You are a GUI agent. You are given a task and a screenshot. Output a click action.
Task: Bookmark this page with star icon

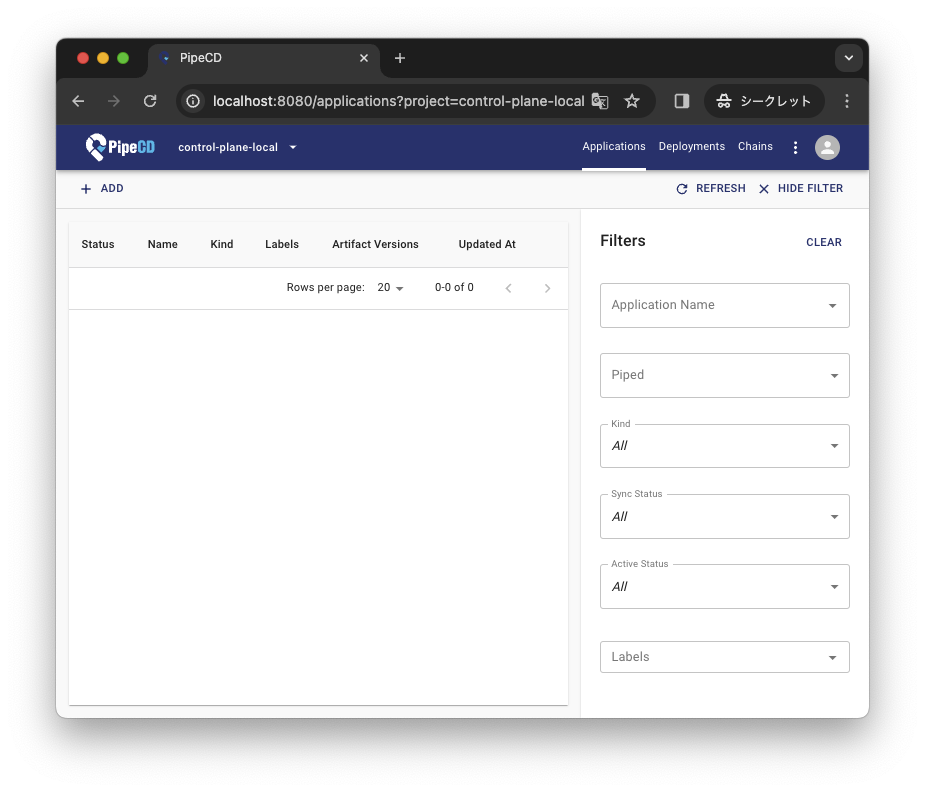tap(632, 101)
